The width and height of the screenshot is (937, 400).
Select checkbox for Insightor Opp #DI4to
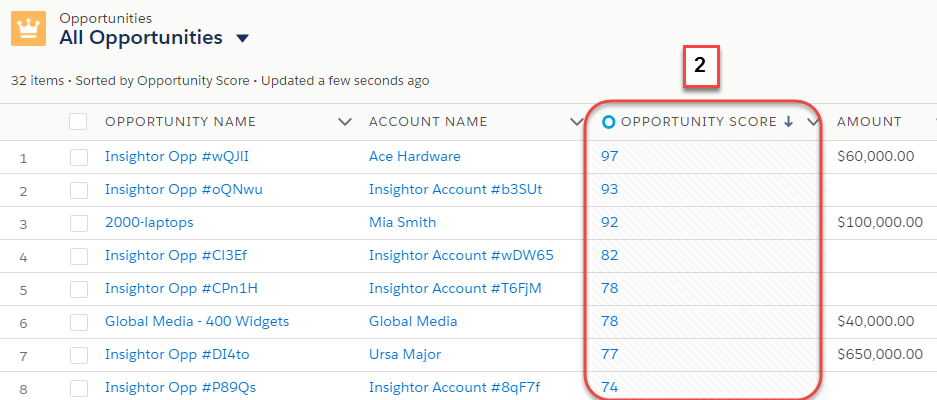[78, 355]
